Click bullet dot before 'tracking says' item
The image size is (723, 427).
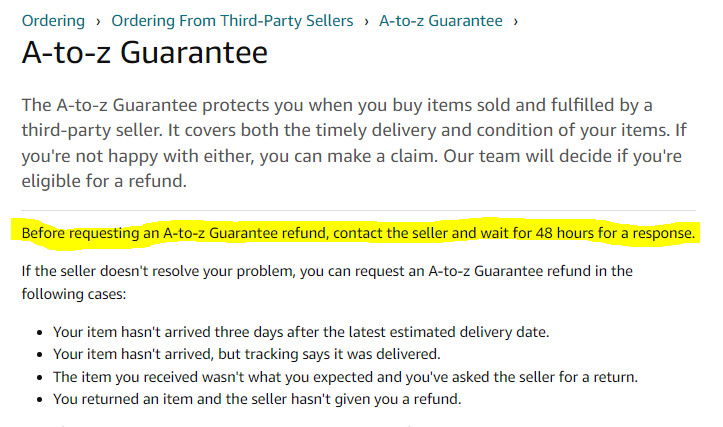40,355
